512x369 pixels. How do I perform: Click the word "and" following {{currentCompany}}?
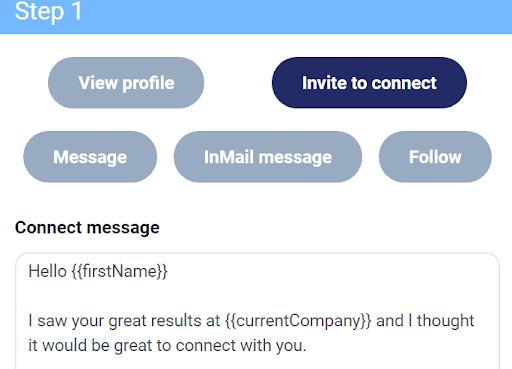(390, 321)
